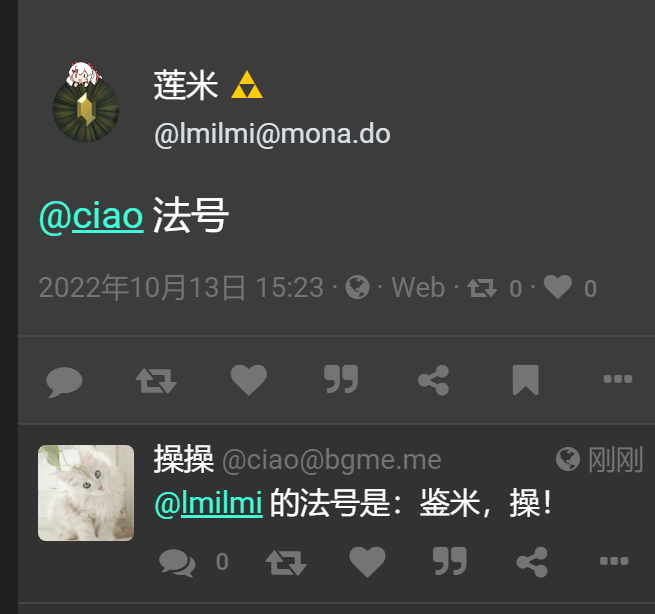This screenshot has width=655, height=614.
Task: Bookmark 莲米's main post
Action: [526, 380]
